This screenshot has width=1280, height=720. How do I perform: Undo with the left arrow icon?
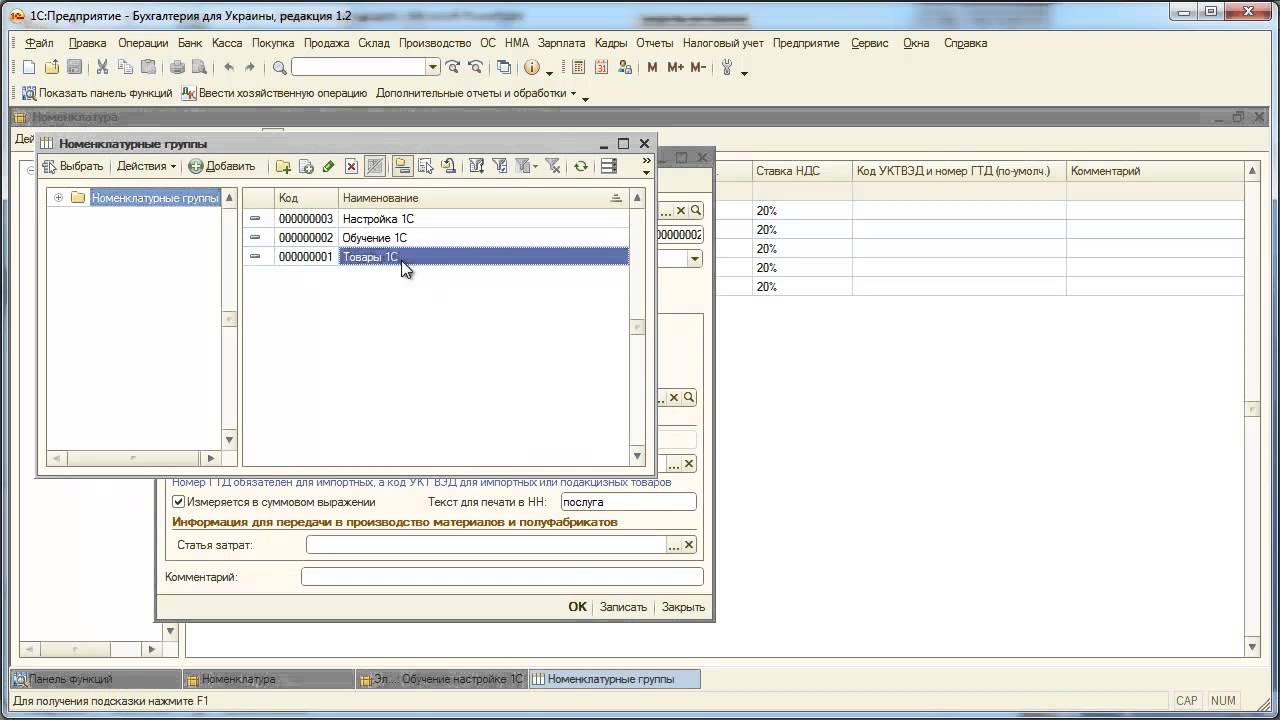pyautogui.click(x=229, y=67)
